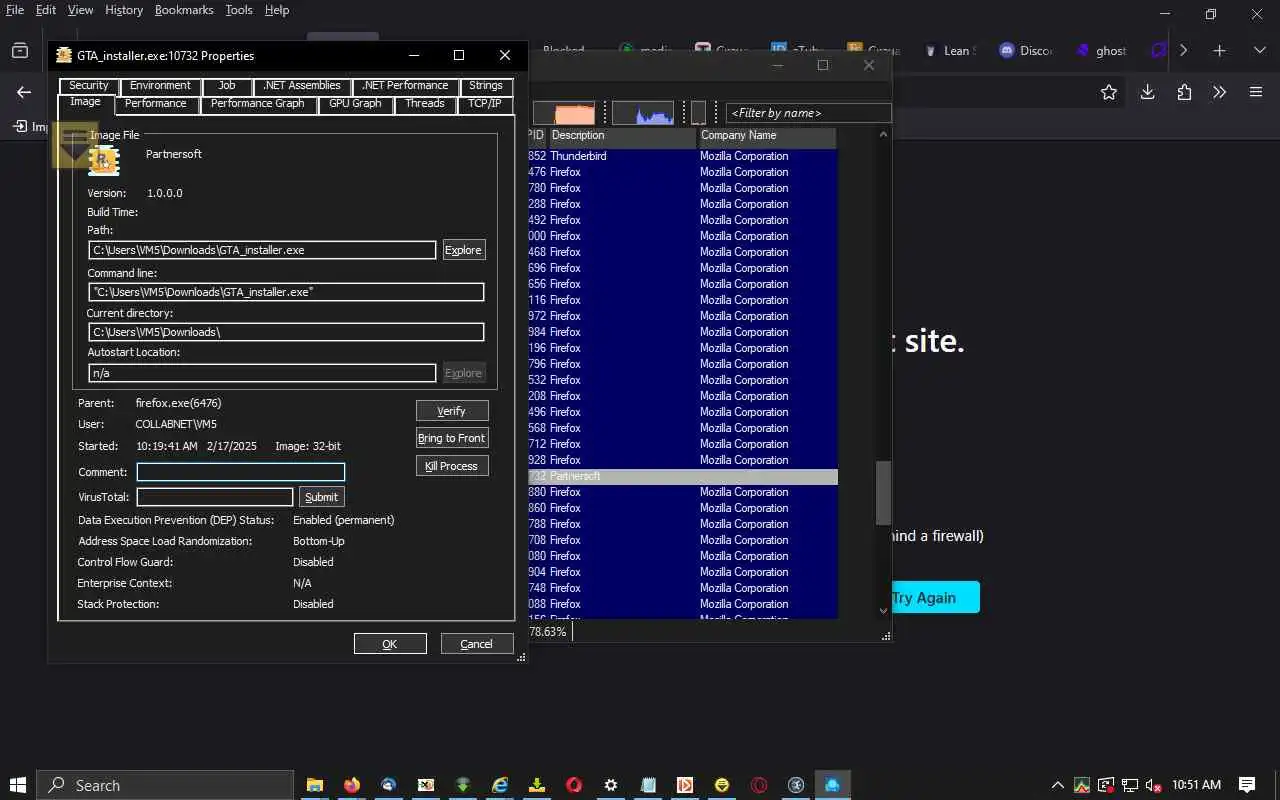Open the Discord browser tab
This screenshot has height=800, width=1280.
[1026, 50]
